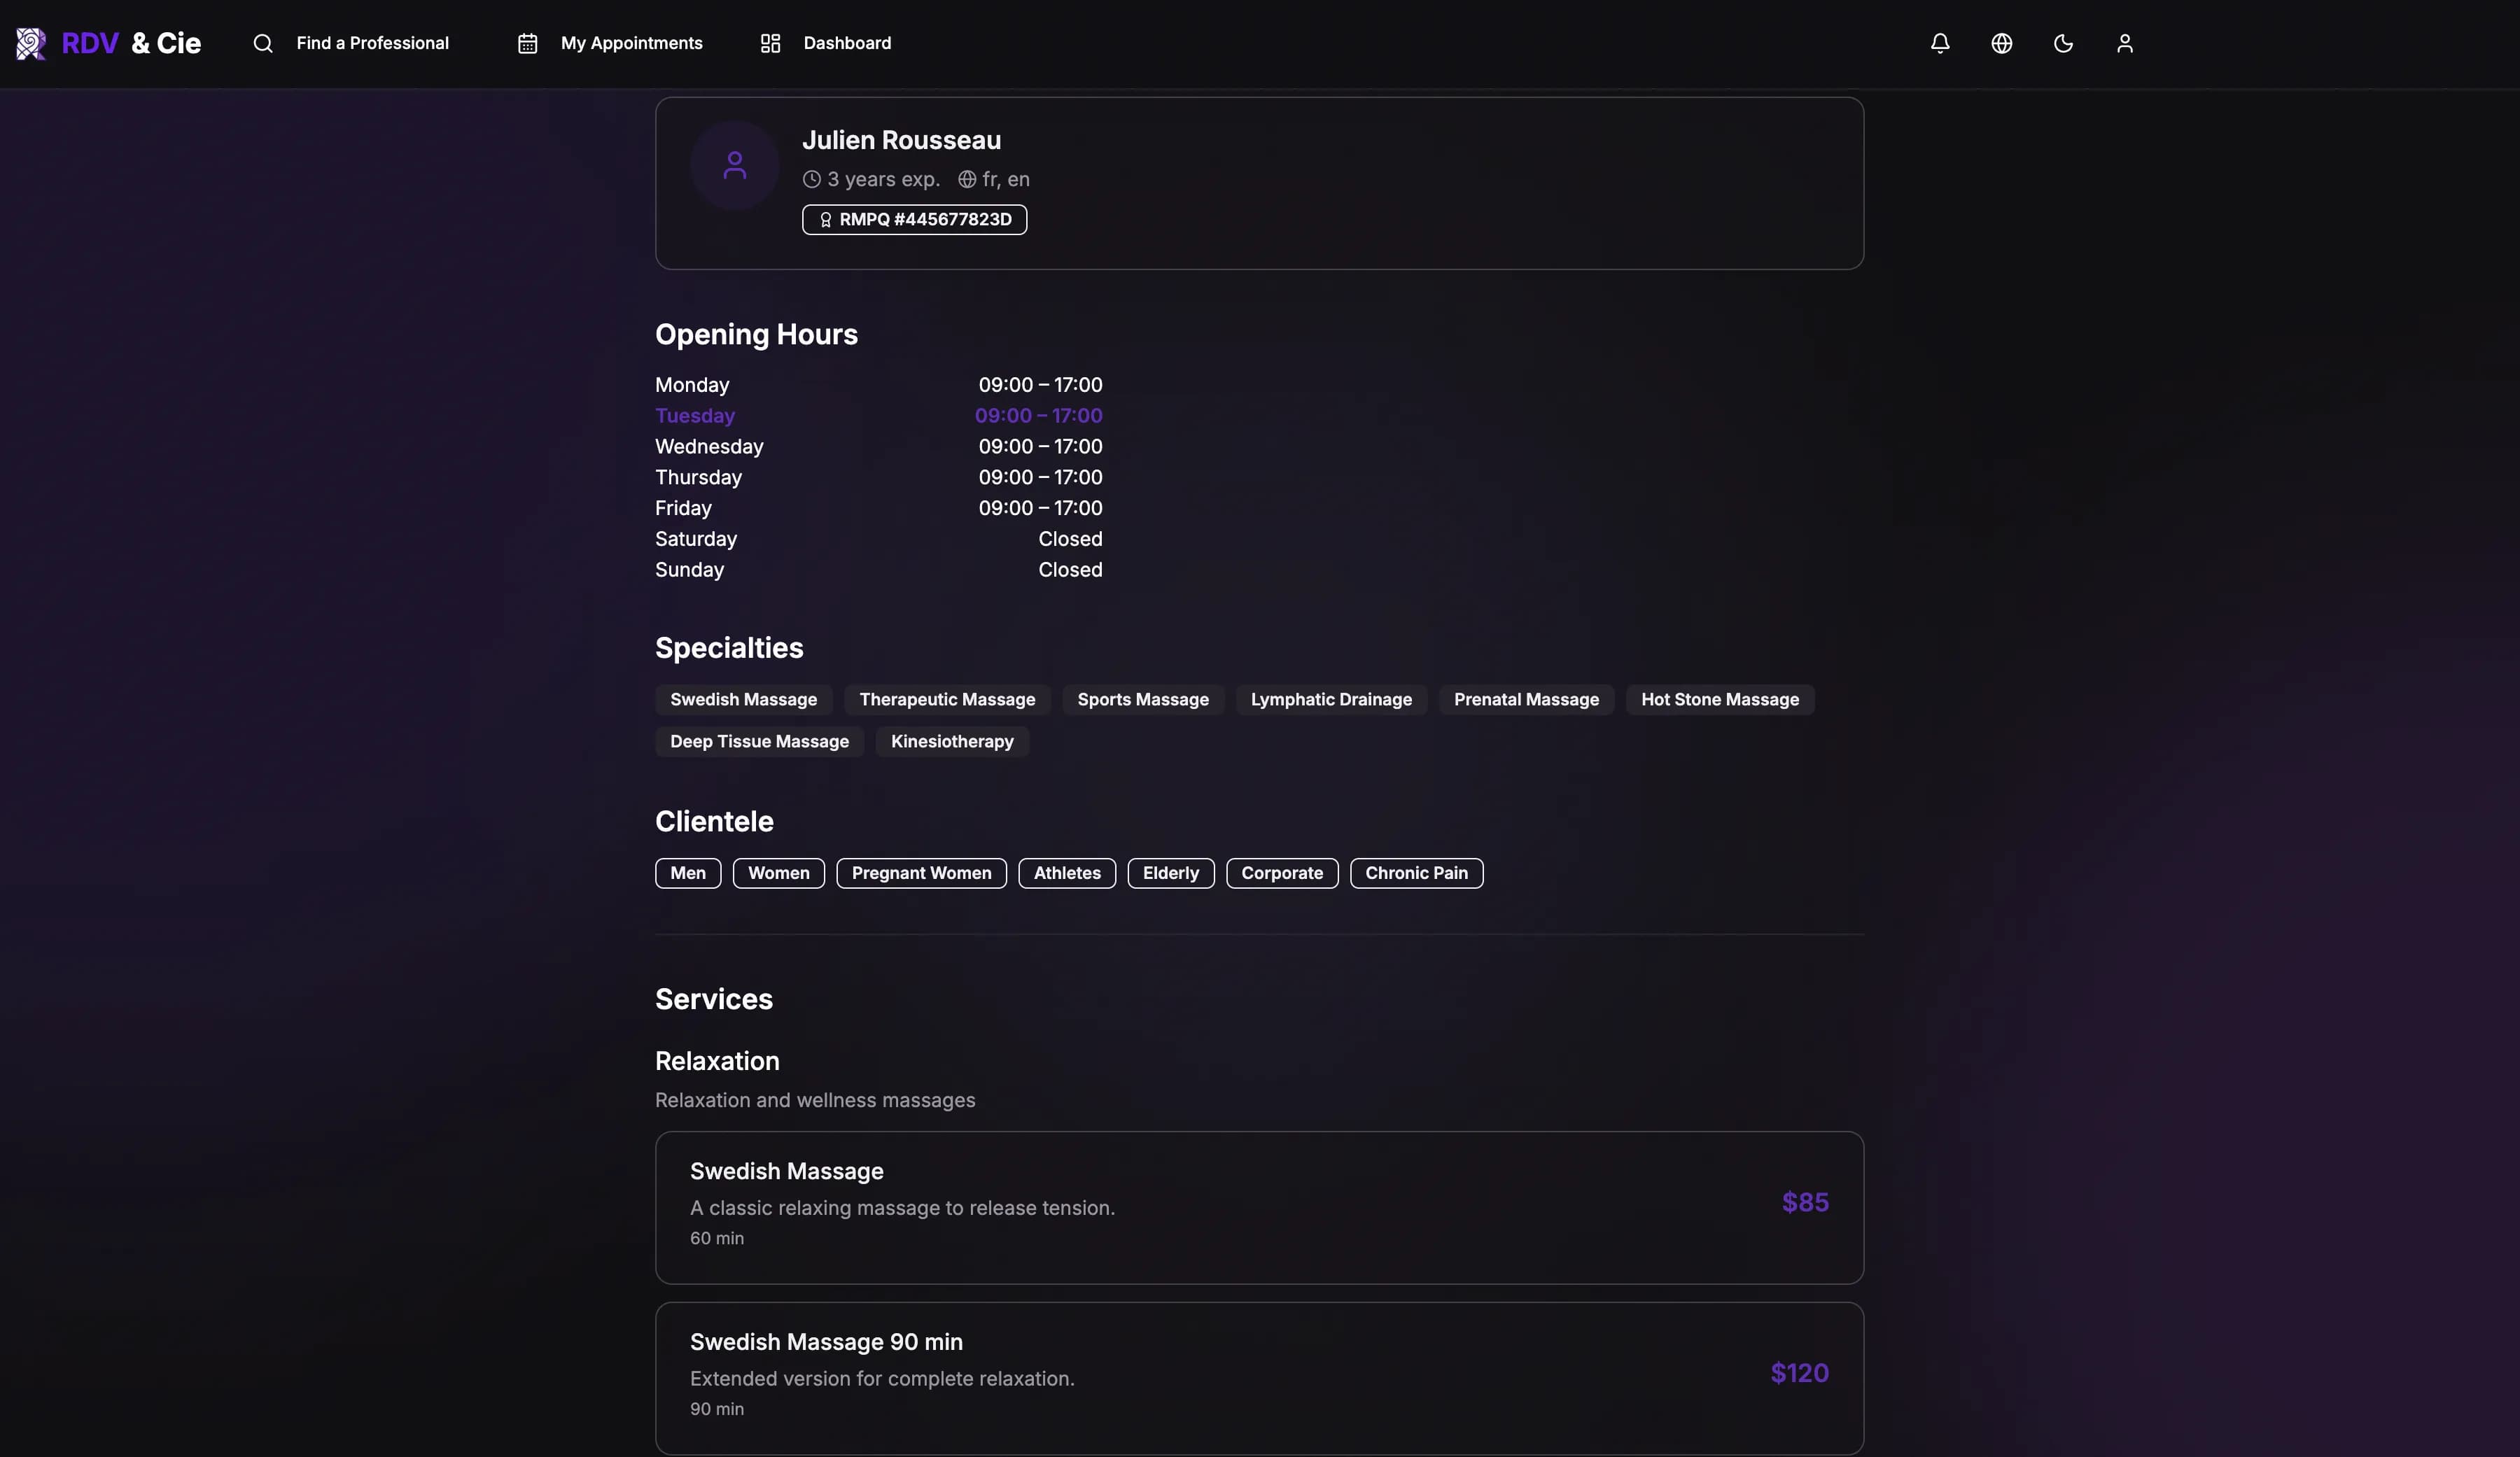Screen dimensions: 2520x1457
Task: Select the Swedish Massage $85 service card
Action: pos(1259,1207)
